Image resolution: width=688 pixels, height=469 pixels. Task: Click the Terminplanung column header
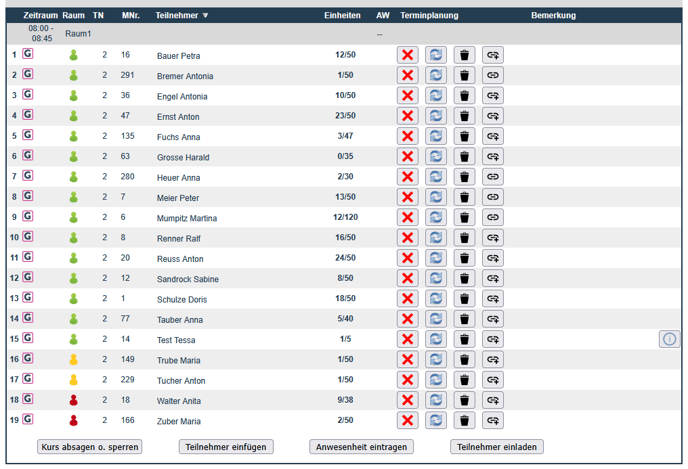pos(429,16)
